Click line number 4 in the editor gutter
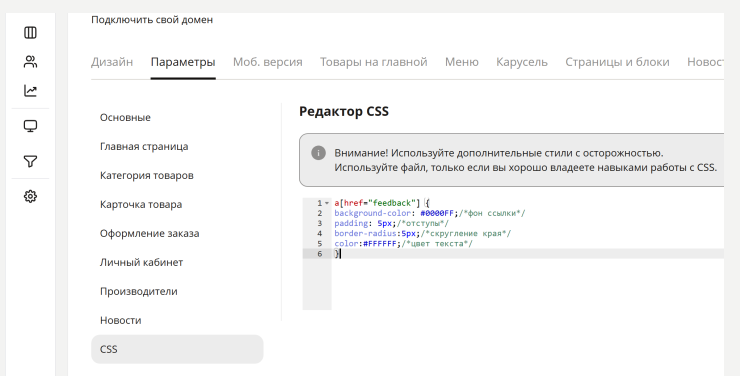The image size is (740, 376). (x=320, y=234)
